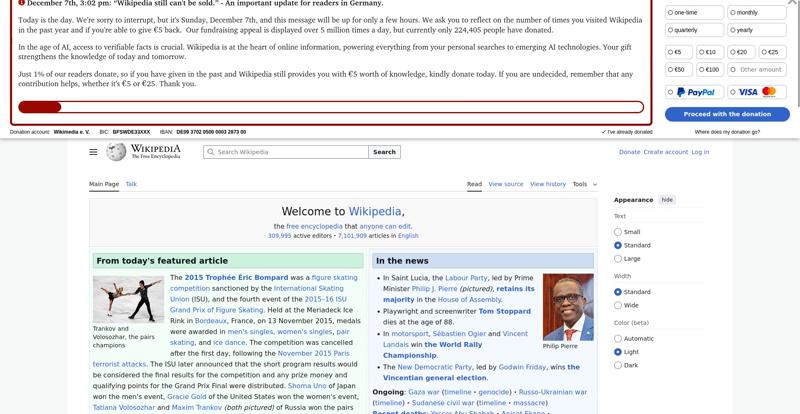Expand the Tools dropdown

(x=584, y=184)
